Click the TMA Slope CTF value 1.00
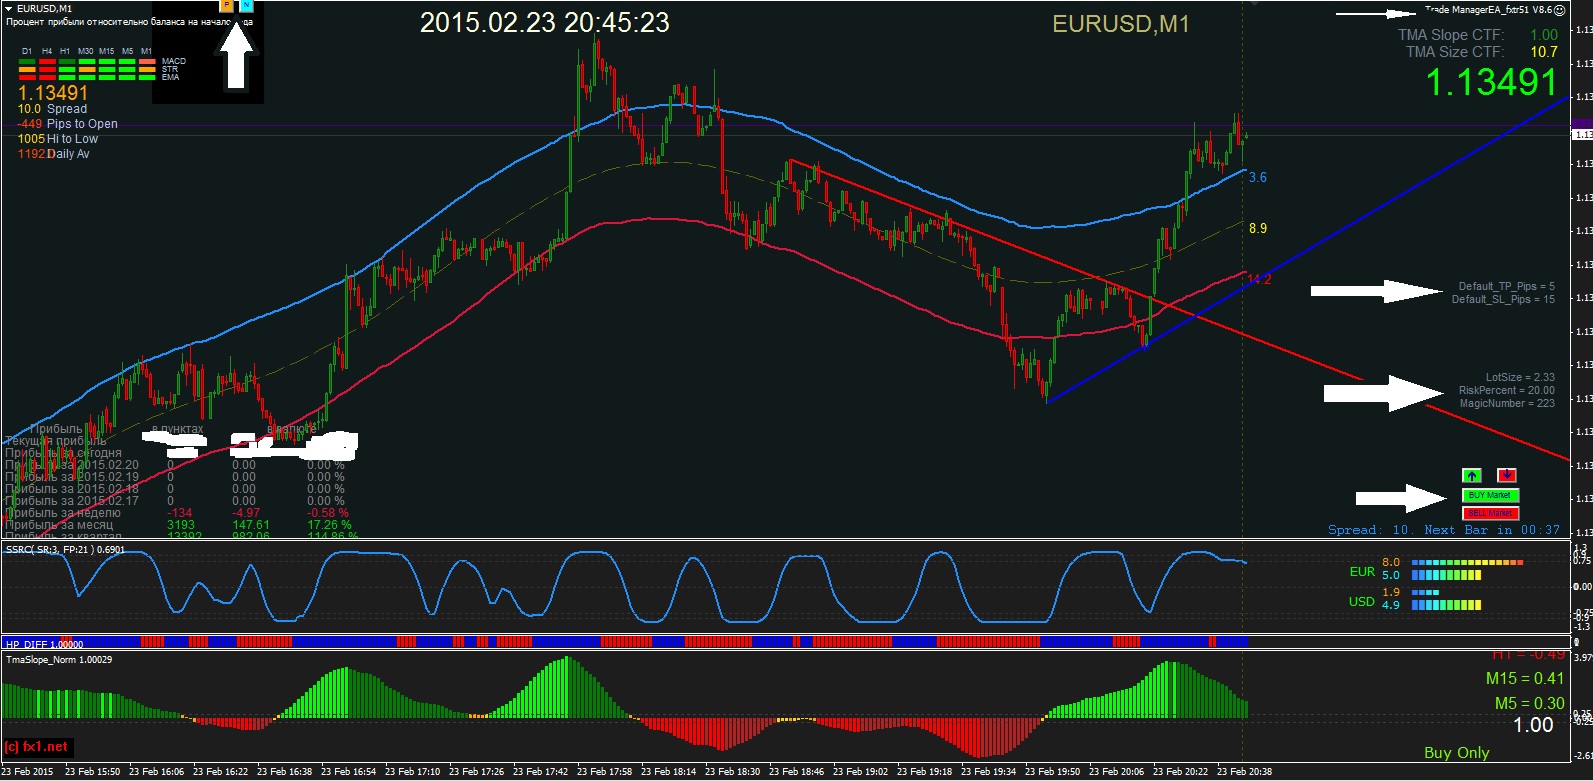Viewport: 1593px width, 781px height. click(1544, 35)
